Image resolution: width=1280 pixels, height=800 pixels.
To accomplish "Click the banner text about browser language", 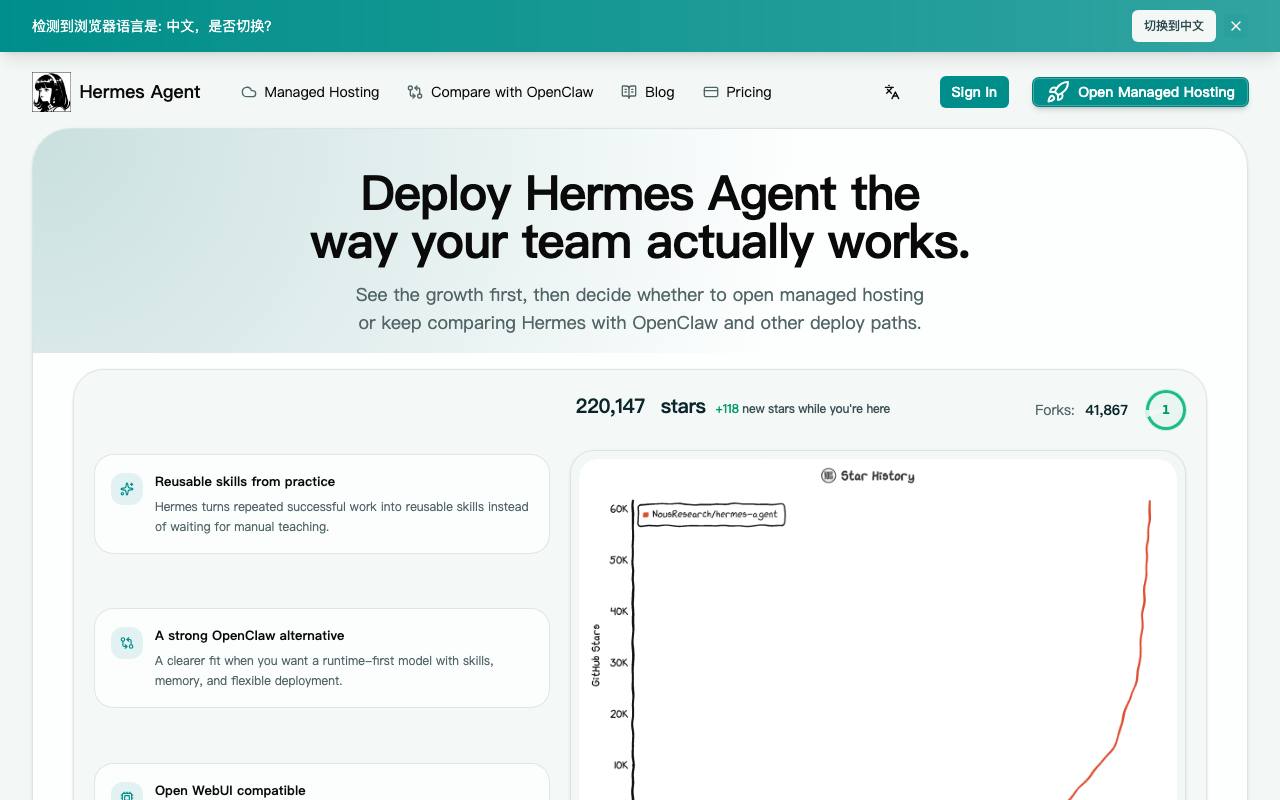I will [152, 26].
